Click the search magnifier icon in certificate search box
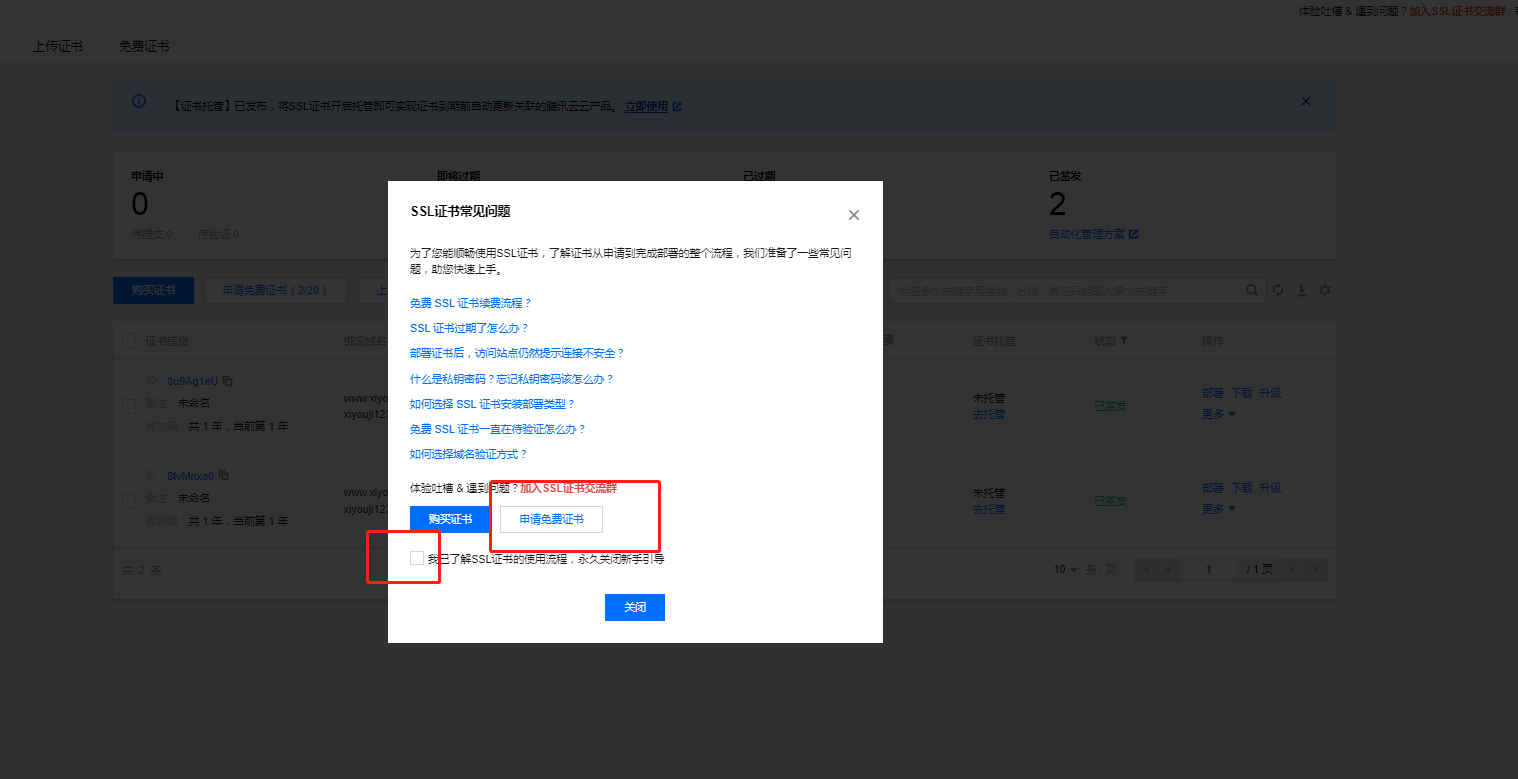Screen dimensions: 1518x779 1251,291
